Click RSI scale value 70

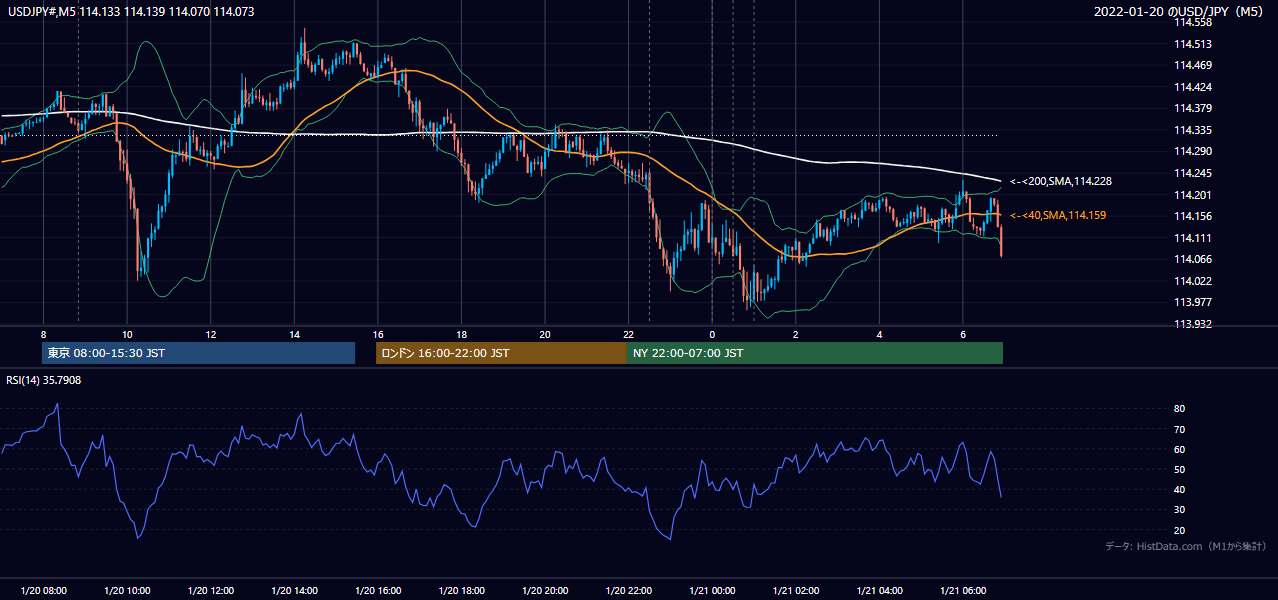[1180, 429]
